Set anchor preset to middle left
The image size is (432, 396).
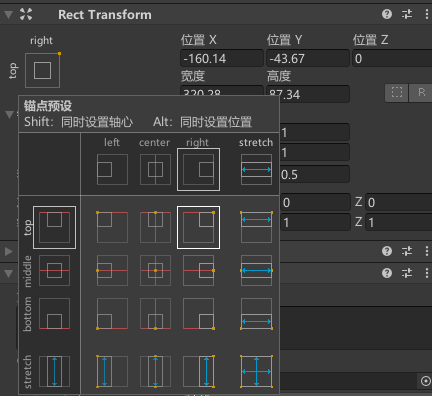coord(112,270)
